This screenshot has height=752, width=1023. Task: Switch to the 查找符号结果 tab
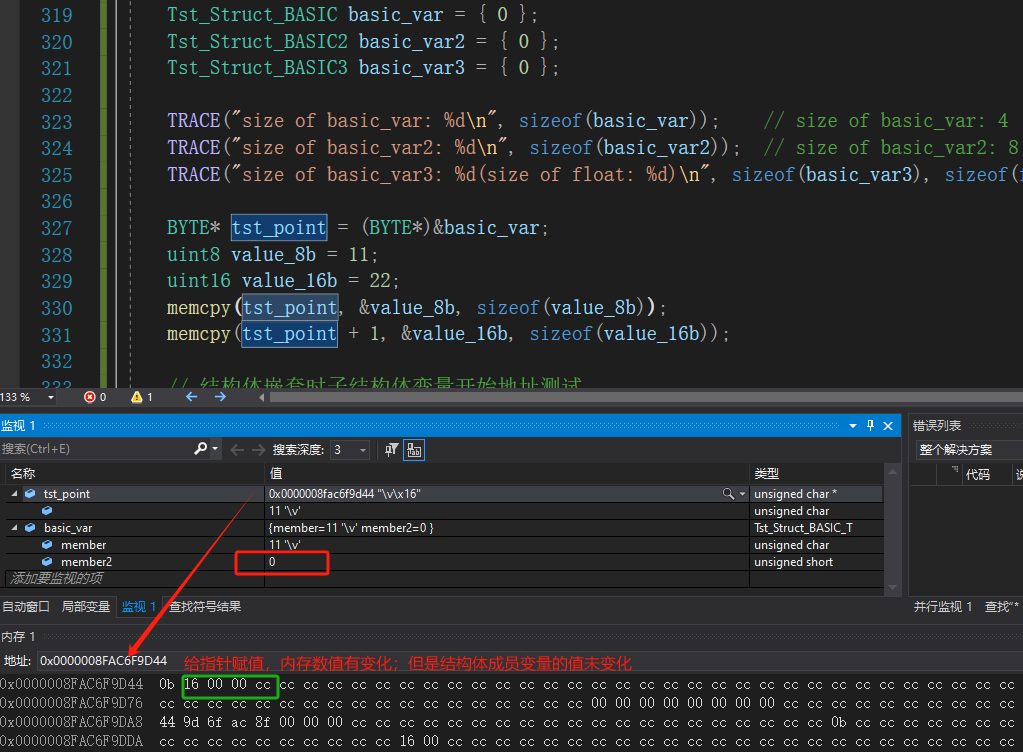[x=205, y=607]
